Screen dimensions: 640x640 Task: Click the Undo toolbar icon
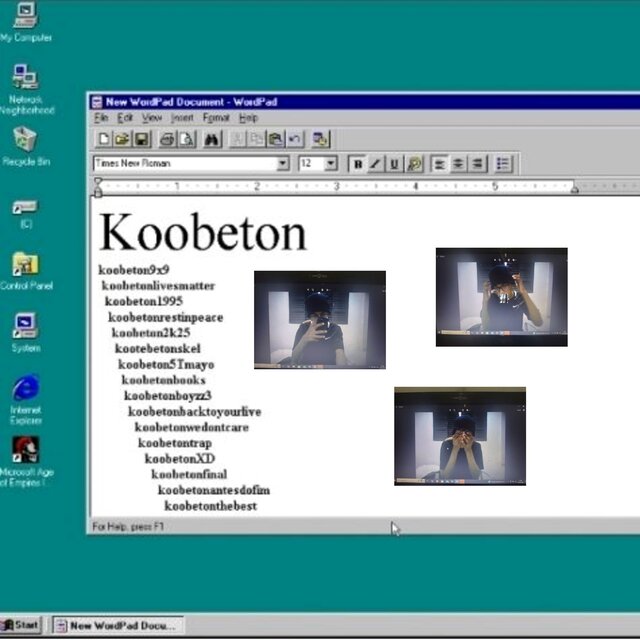tap(294, 140)
